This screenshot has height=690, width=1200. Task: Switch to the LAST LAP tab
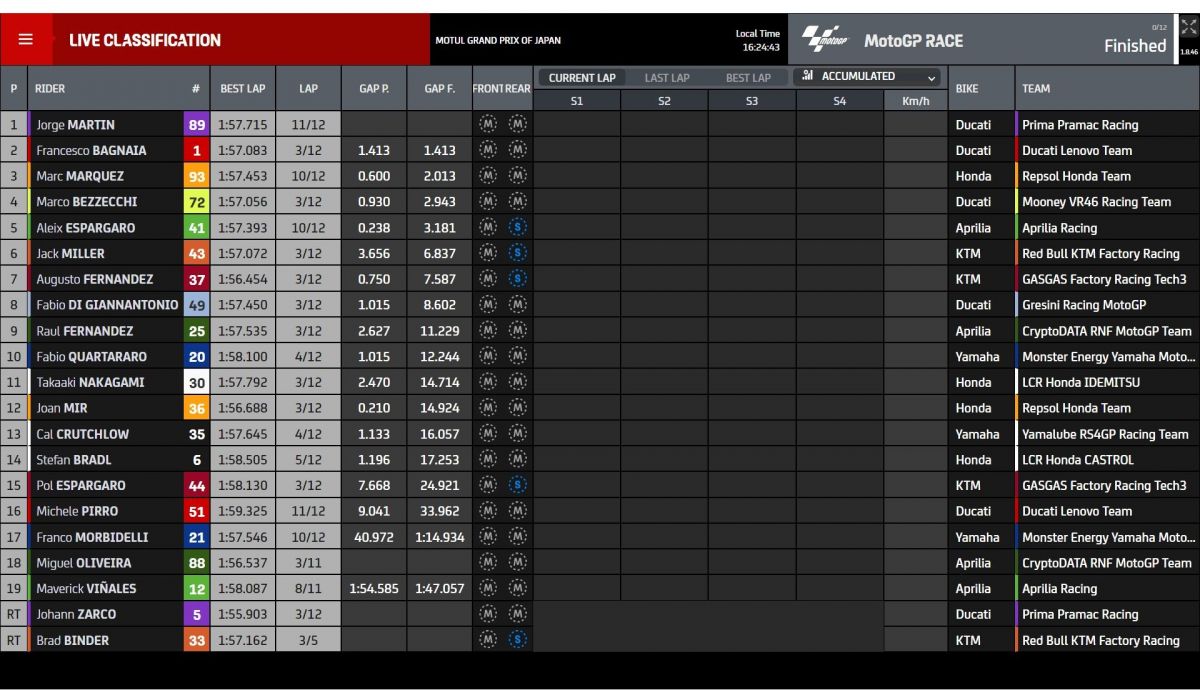click(667, 77)
